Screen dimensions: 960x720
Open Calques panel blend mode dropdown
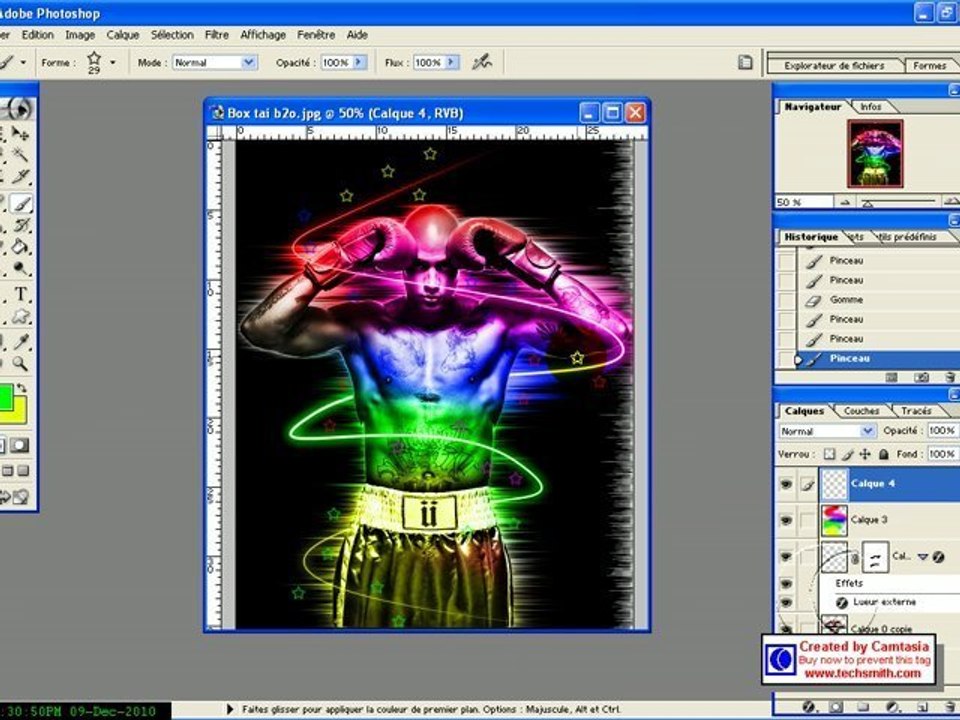(868, 431)
